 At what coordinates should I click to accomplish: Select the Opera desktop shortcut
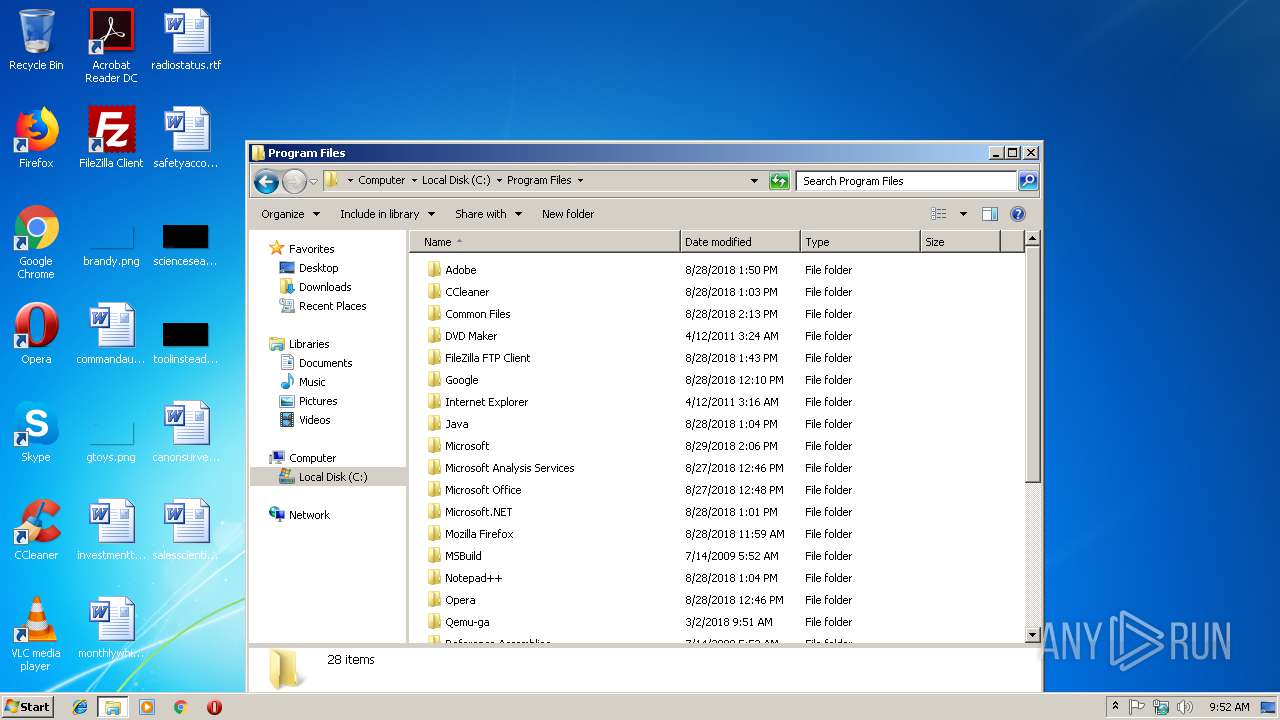pos(36,334)
